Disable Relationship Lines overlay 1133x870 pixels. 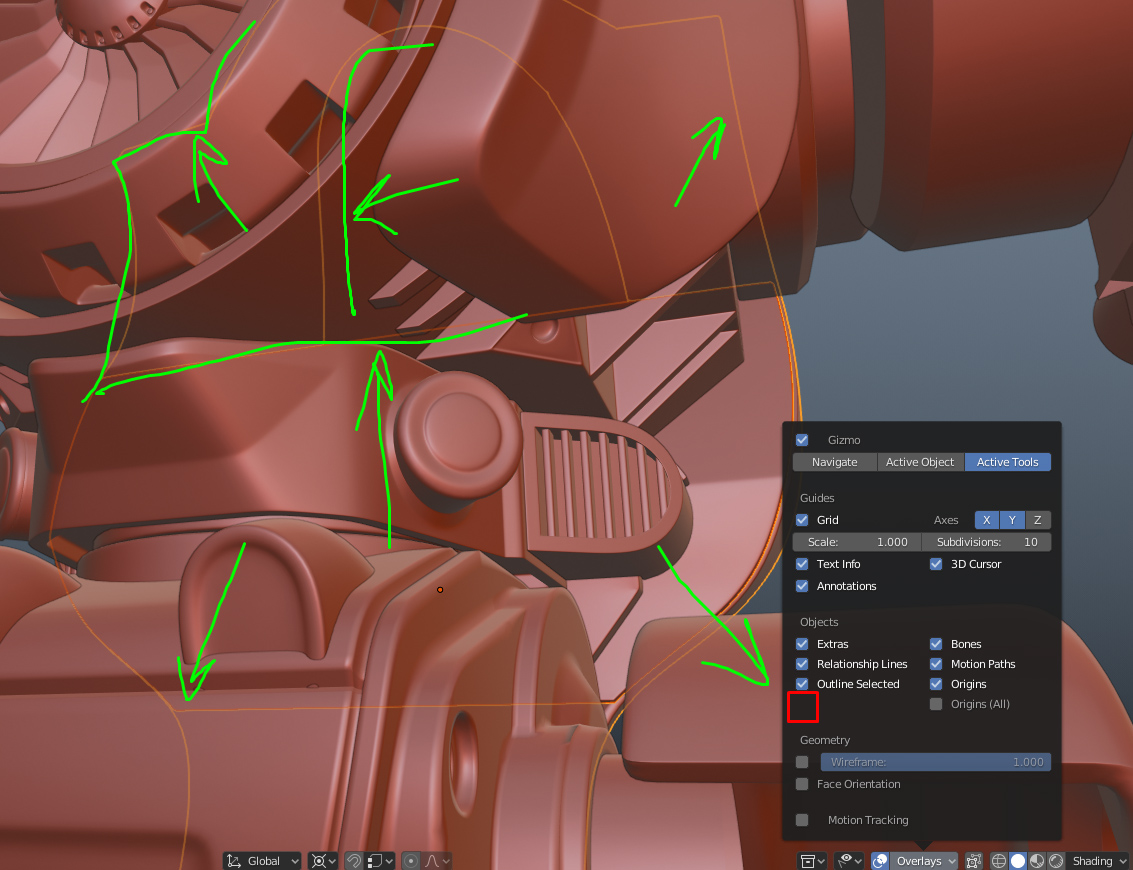(802, 663)
